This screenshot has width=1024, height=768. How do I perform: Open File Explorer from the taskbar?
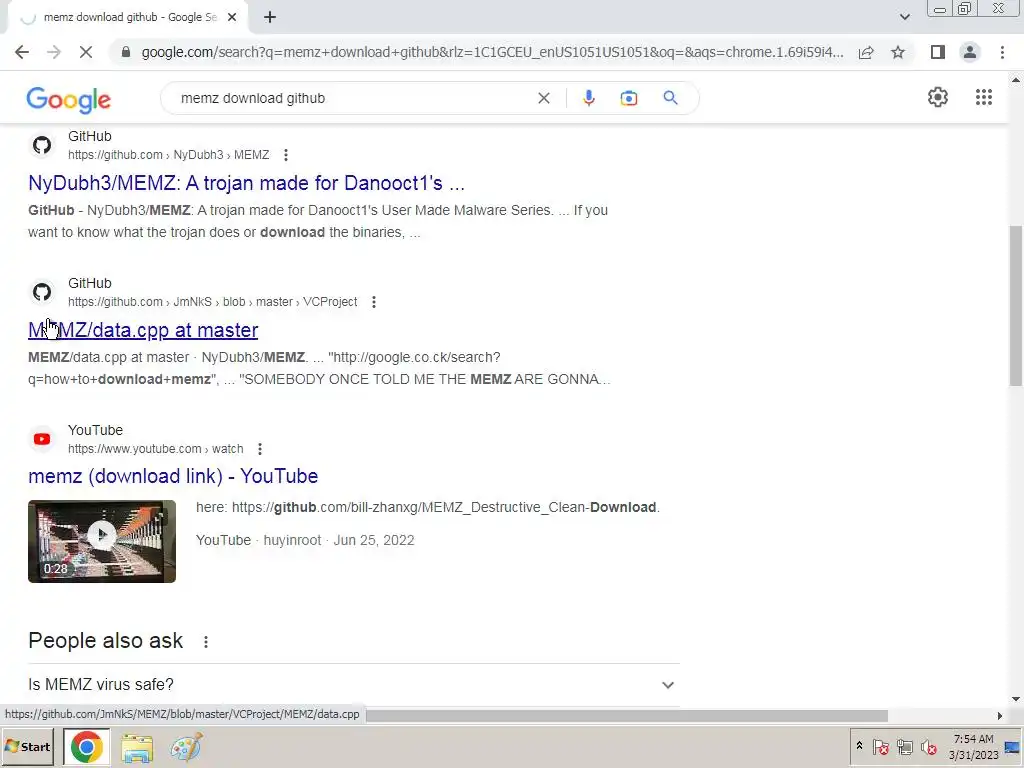[136, 748]
